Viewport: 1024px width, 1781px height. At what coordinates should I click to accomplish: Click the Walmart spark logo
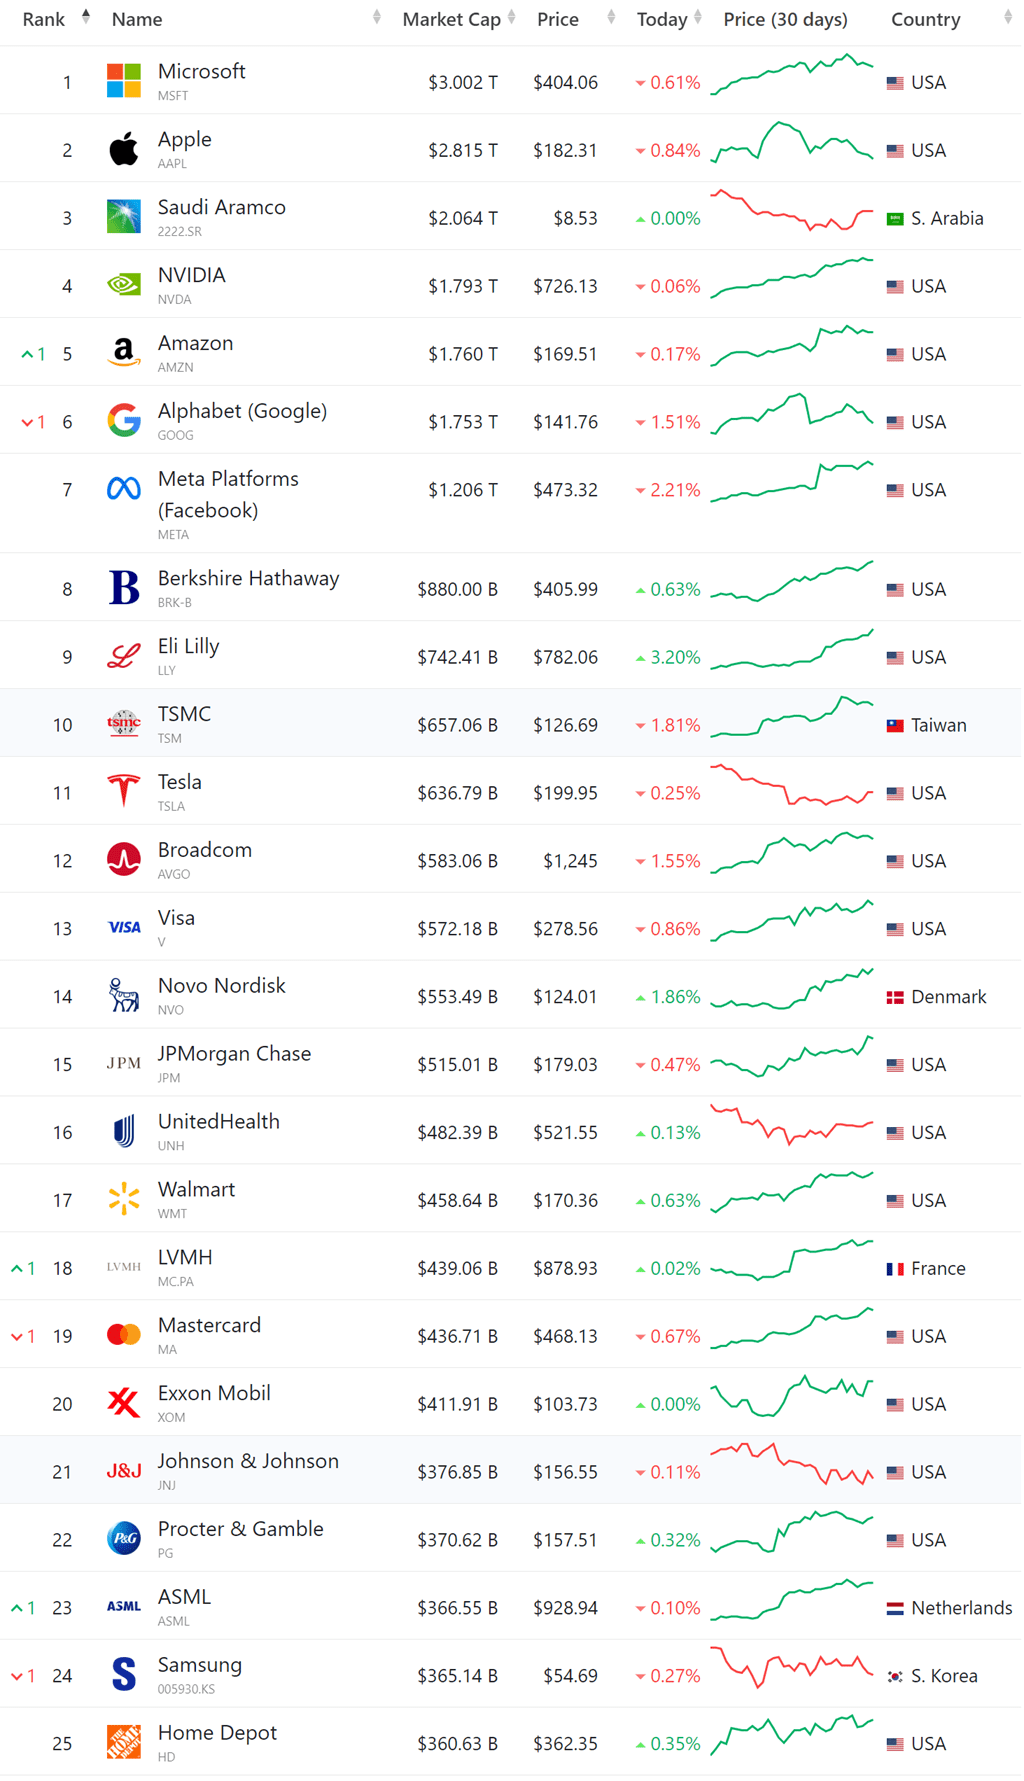pyautogui.click(x=124, y=1199)
